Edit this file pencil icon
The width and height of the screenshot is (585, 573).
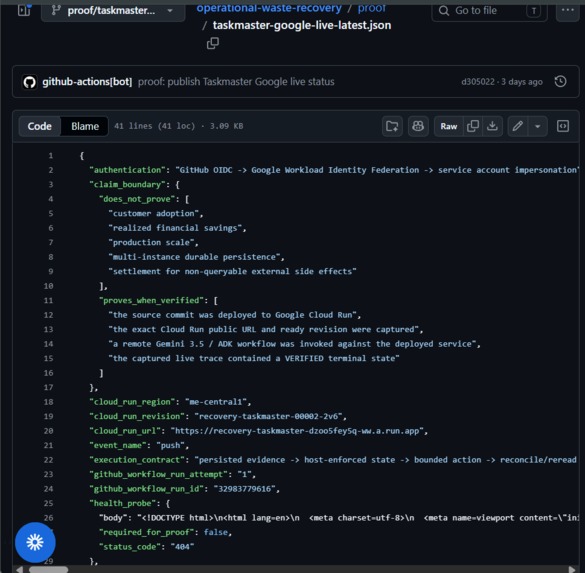tap(517, 126)
